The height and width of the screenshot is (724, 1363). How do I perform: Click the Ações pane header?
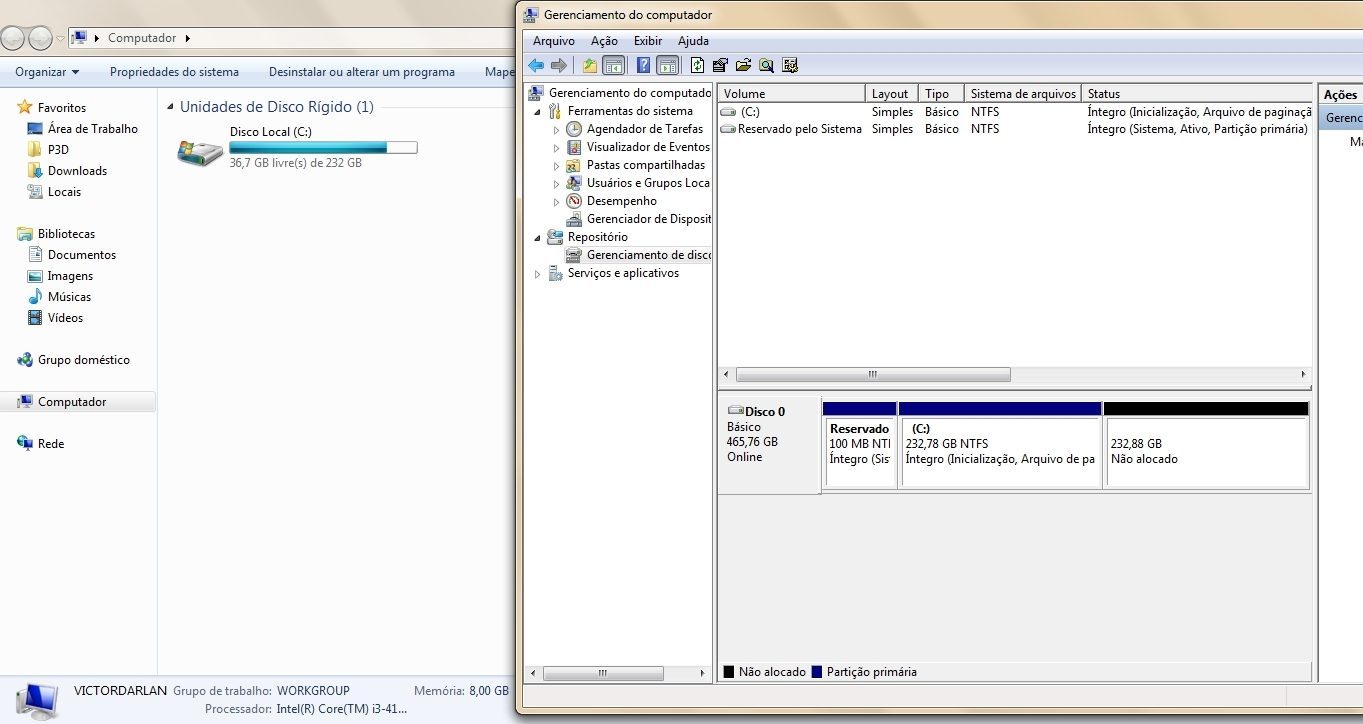pyautogui.click(x=1340, y=94)
